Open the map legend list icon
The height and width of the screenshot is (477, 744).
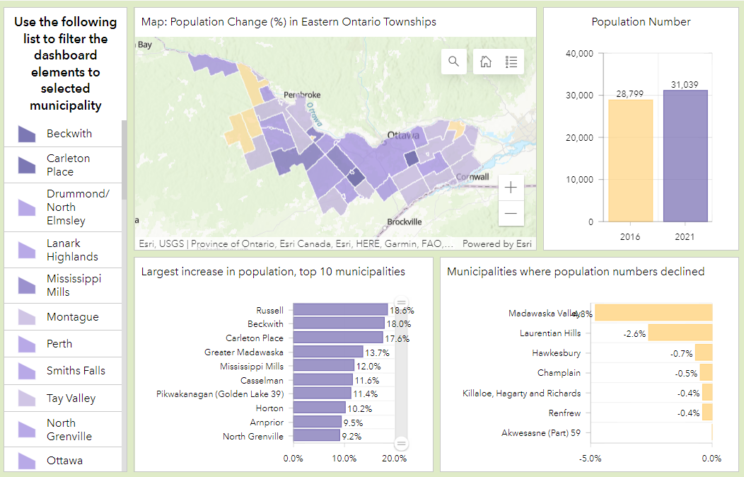[x=511, y=62]
